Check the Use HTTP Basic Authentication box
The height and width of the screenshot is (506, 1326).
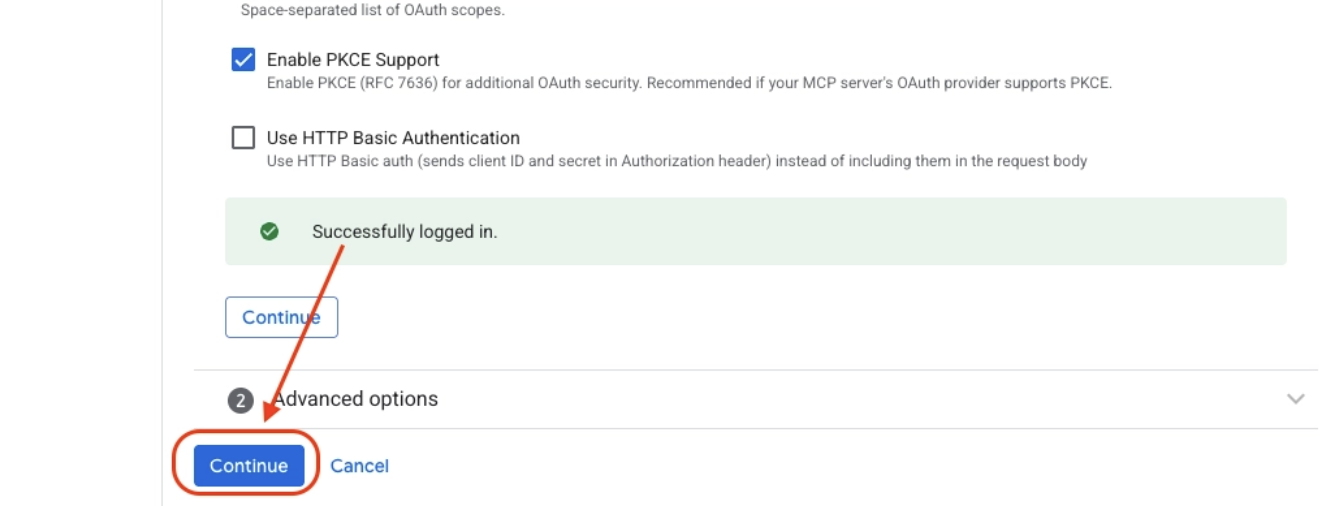243,138
